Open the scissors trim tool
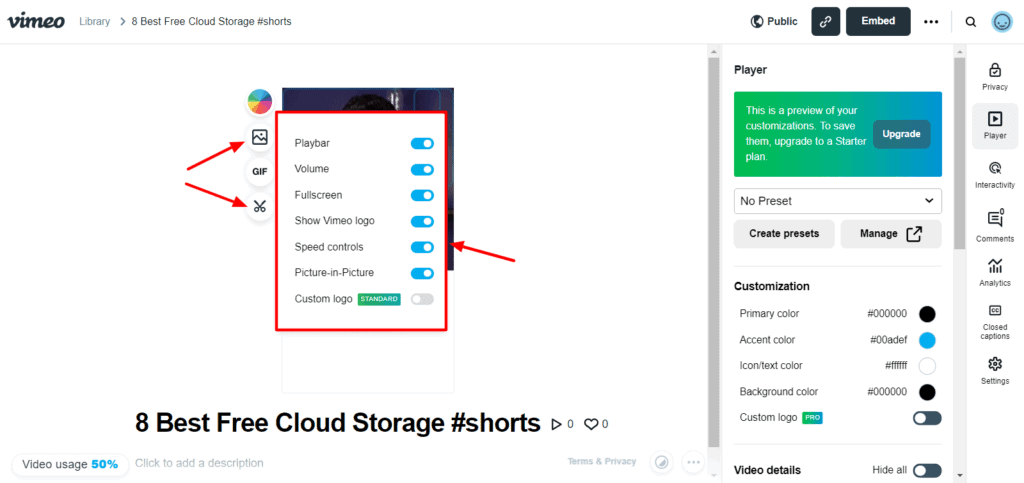 point(260,207)
